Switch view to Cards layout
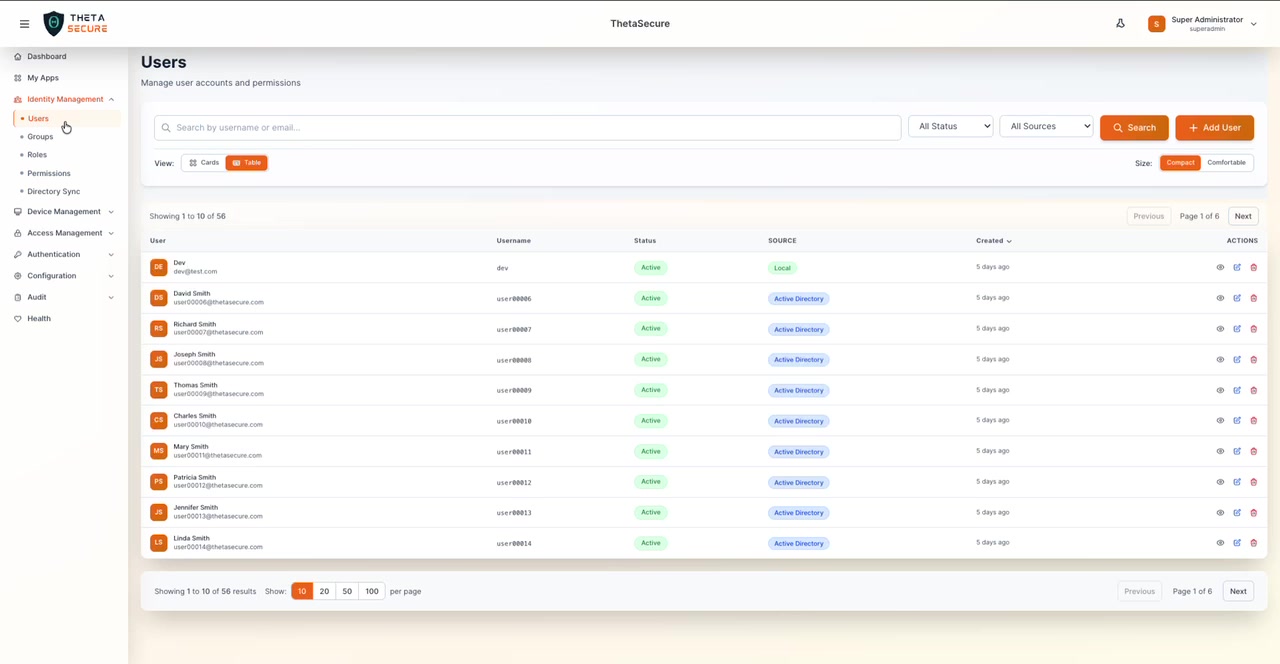1280x664 pixels. click(x=203, y=162)
